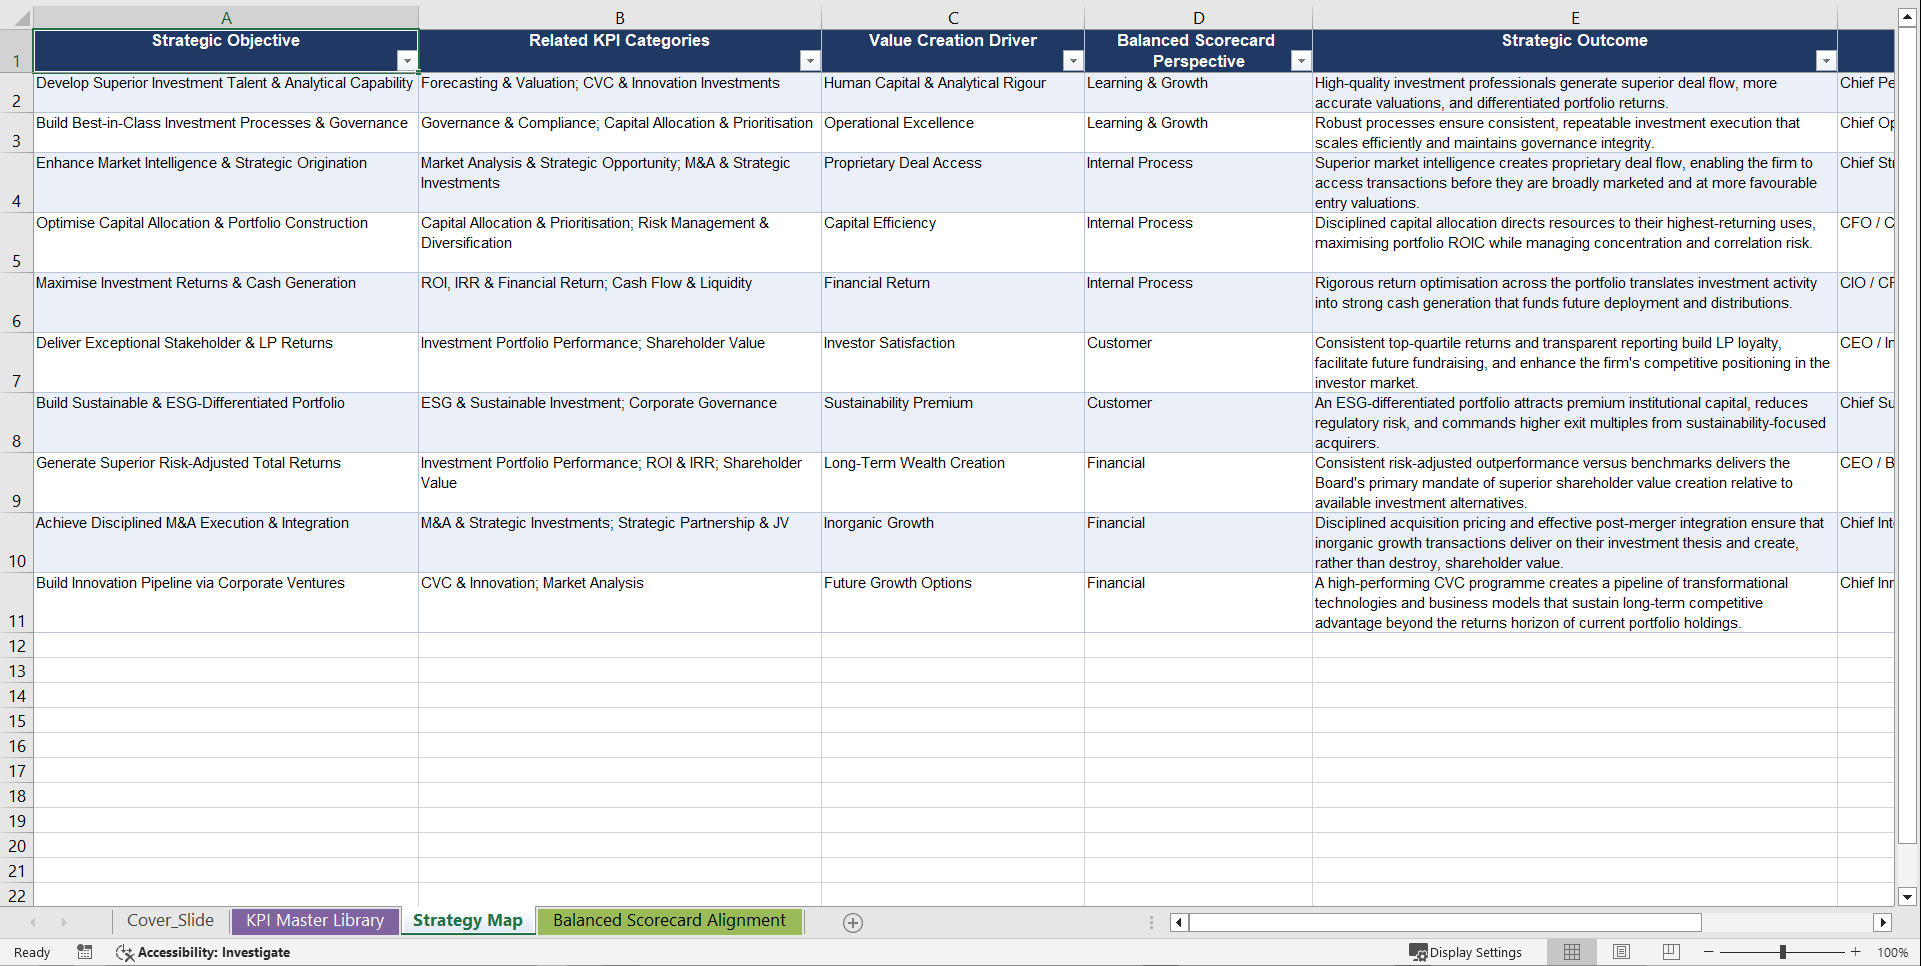Select row 22 header
Image resolution: width=1921 pixels, height=966 pixels.
click(x=16, y=895)
